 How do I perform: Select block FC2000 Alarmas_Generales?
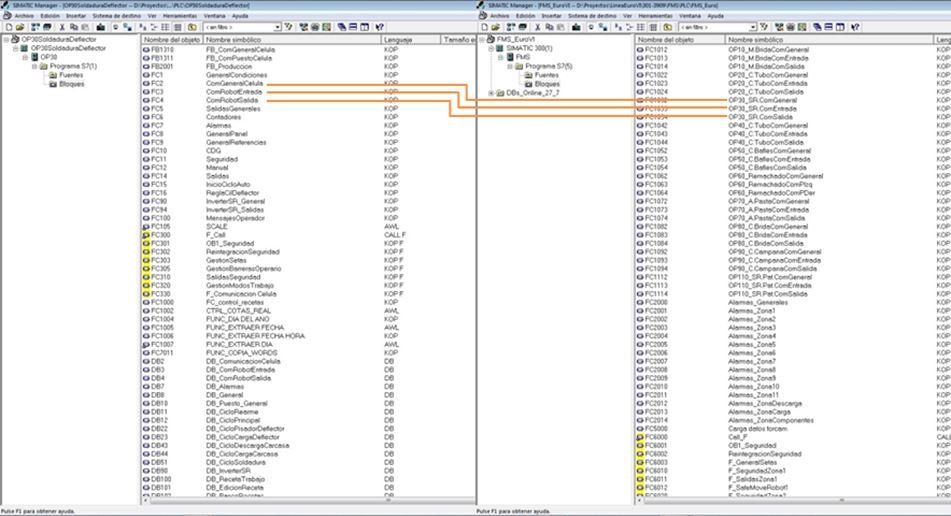(x=713, y=303)
